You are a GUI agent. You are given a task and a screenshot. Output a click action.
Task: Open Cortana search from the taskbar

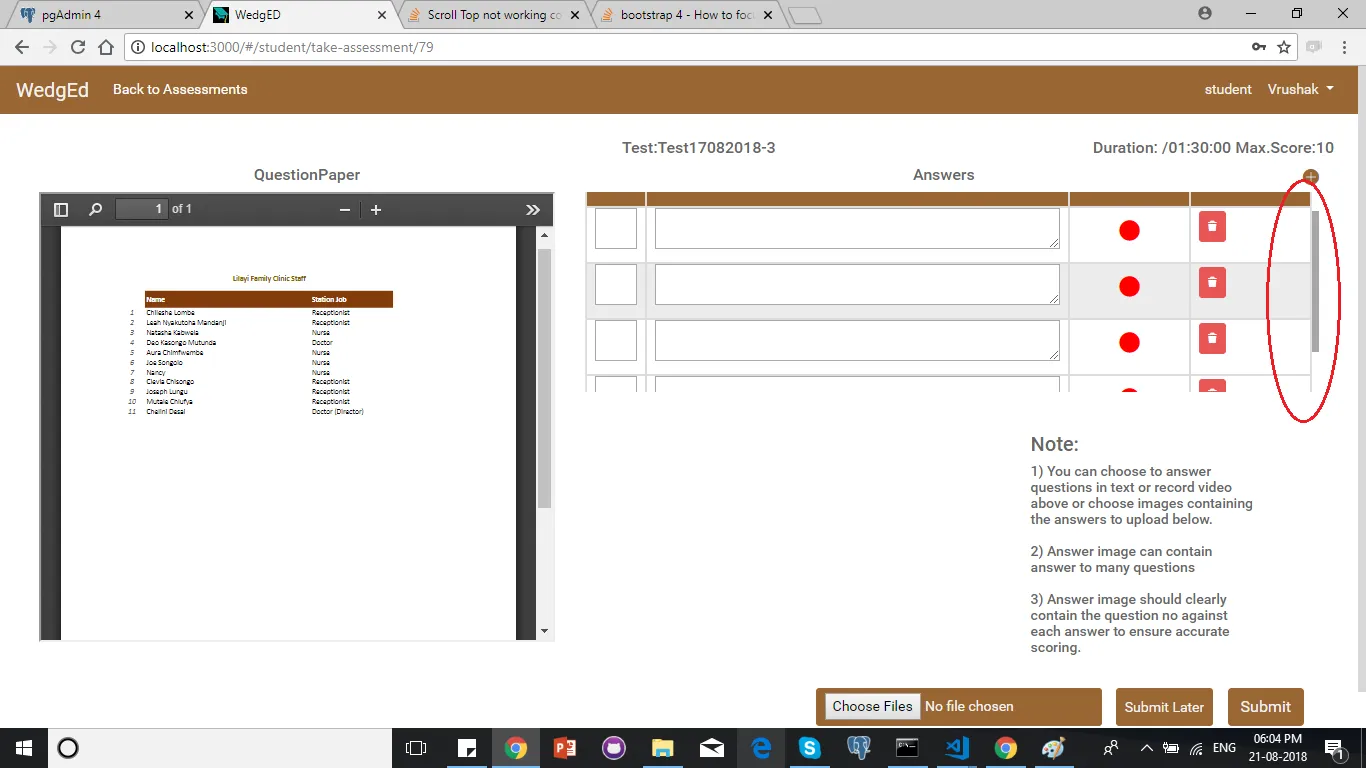tap(68, 748)
